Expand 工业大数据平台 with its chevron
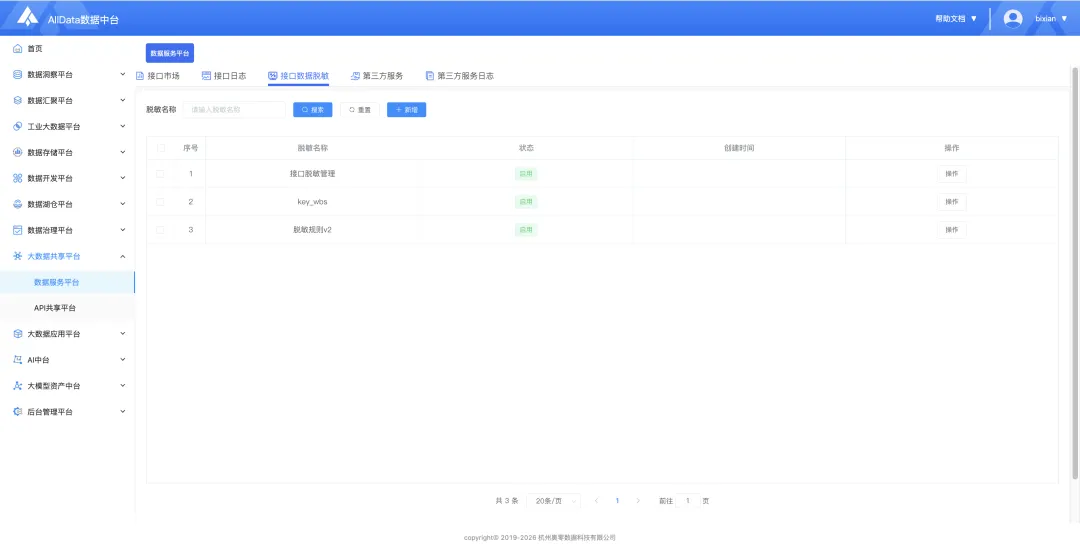 point(123,127)
